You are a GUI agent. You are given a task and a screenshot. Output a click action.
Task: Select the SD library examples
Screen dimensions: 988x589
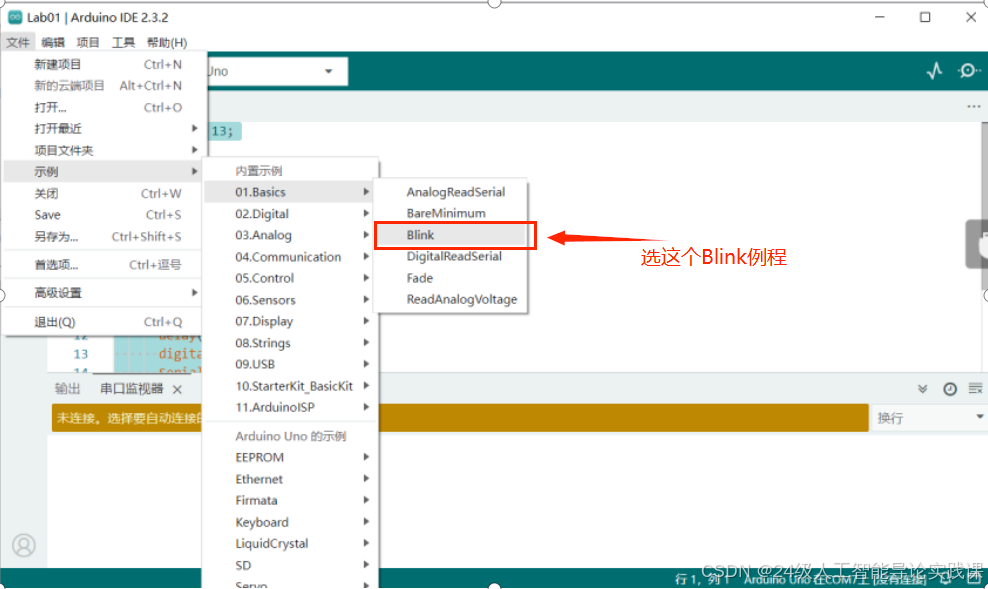tap(291, 565)
